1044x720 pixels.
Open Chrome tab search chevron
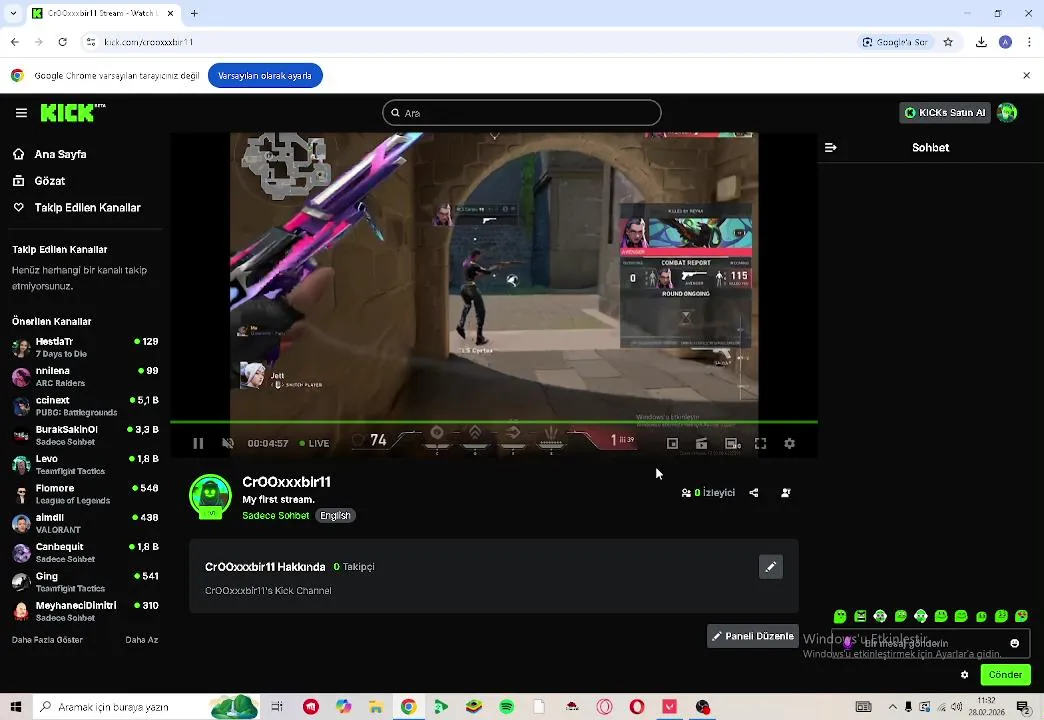[x=13, y=13]
